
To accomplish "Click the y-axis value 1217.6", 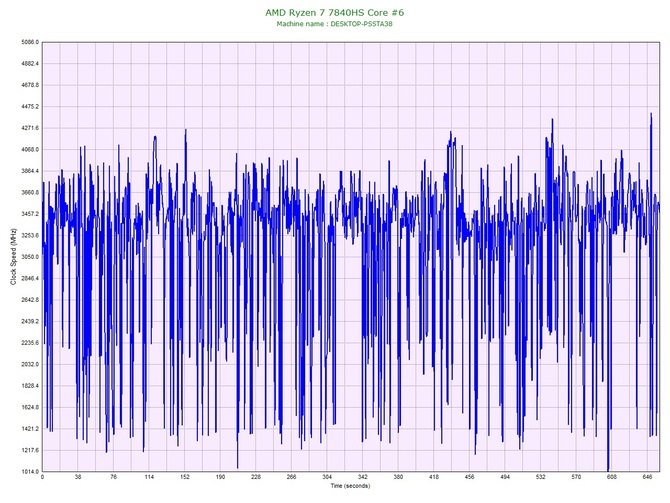I will coord(30,450).
